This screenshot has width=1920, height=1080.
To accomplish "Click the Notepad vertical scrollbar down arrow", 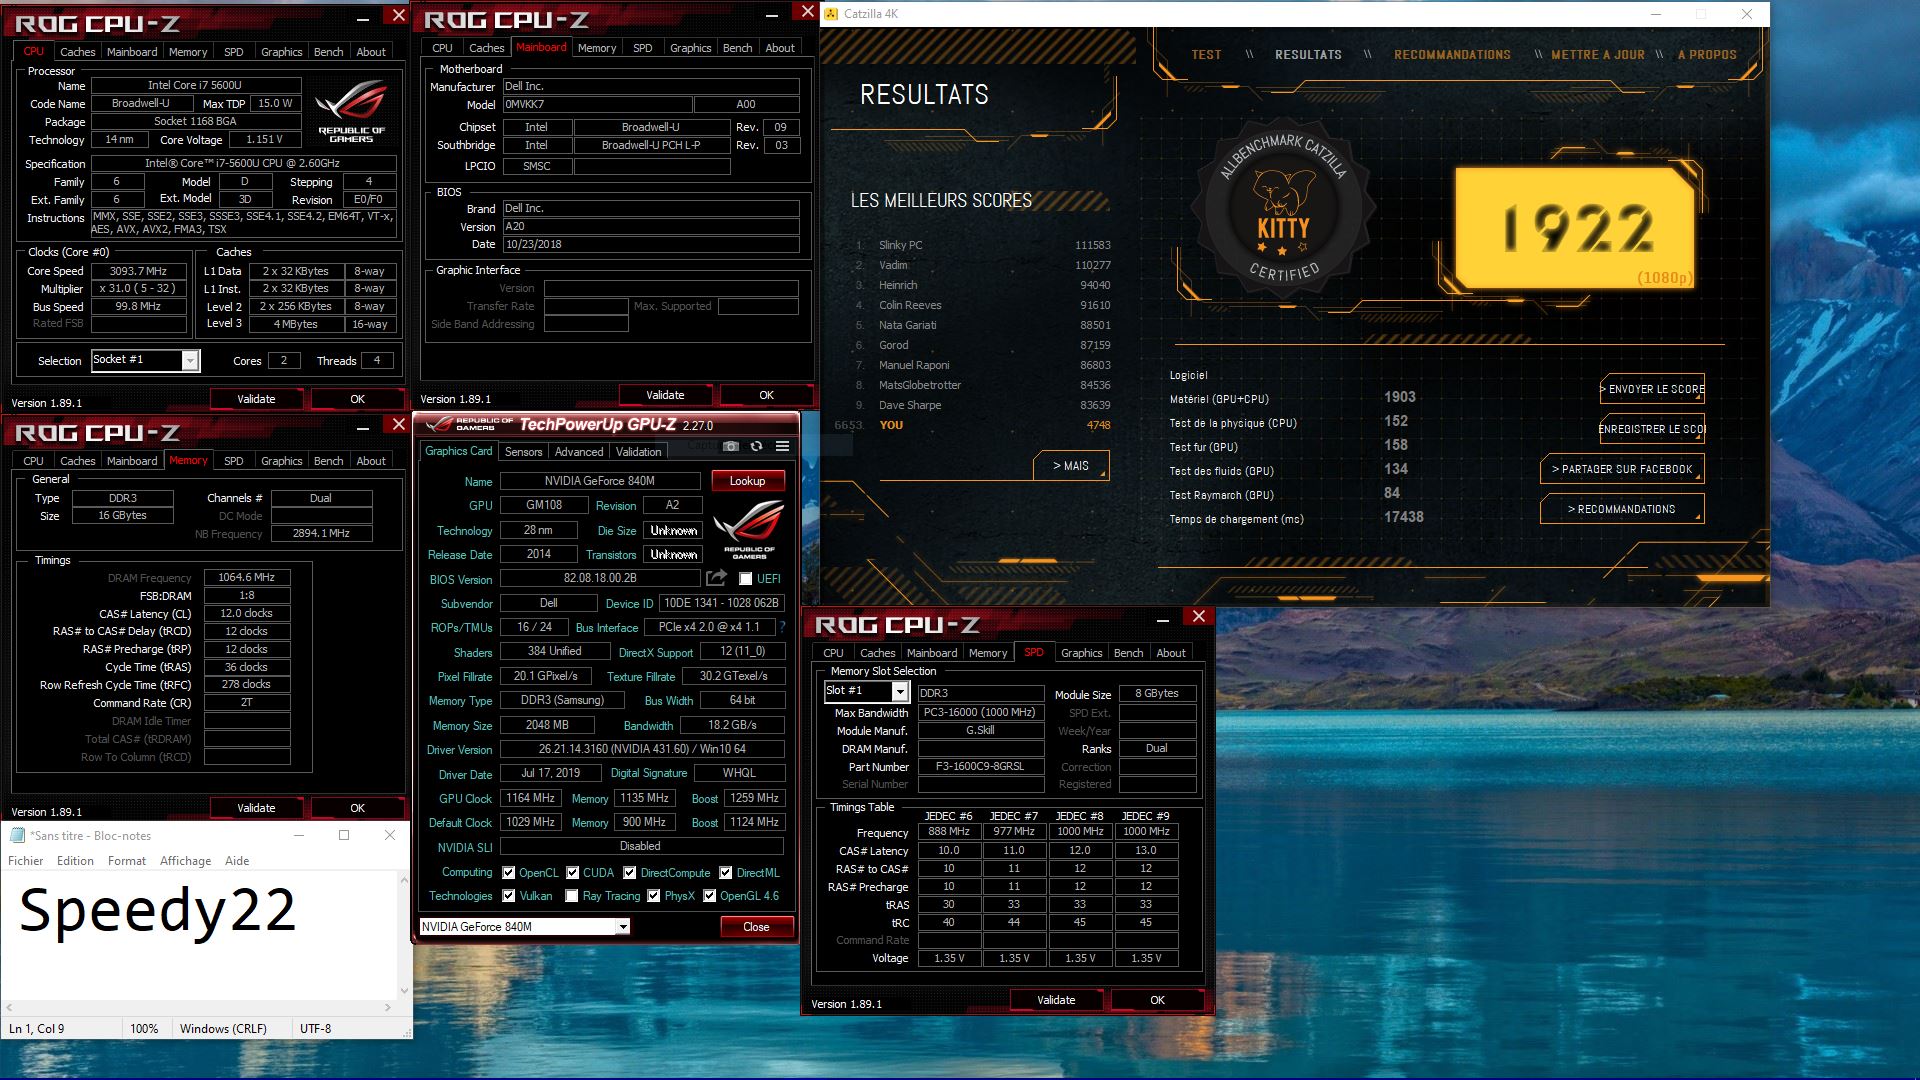I will pos(404,991).
